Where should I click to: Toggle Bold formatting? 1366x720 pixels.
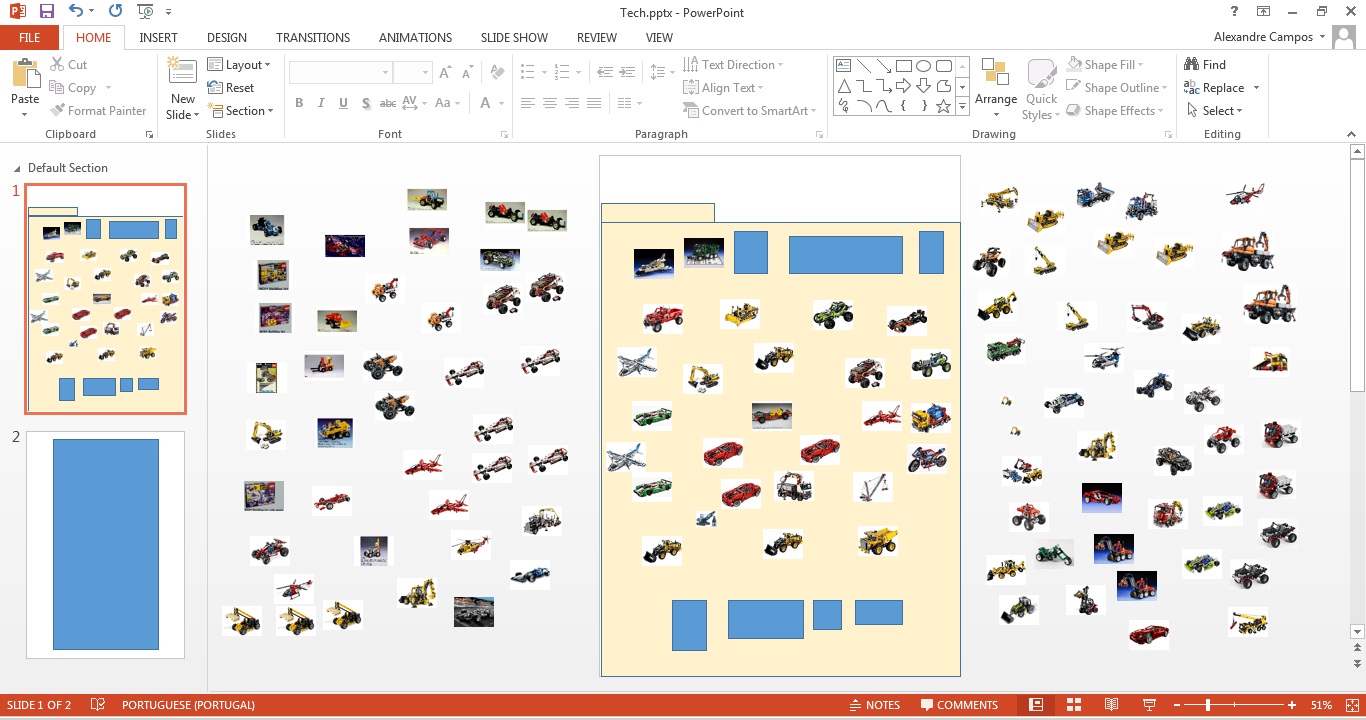click(299, 103)
